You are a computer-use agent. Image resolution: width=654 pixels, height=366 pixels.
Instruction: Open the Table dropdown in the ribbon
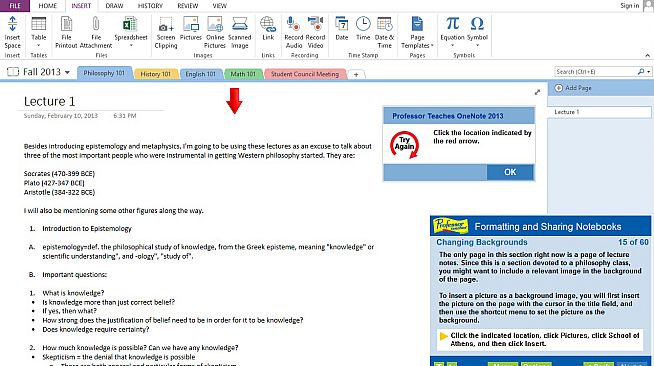point(38,45)
